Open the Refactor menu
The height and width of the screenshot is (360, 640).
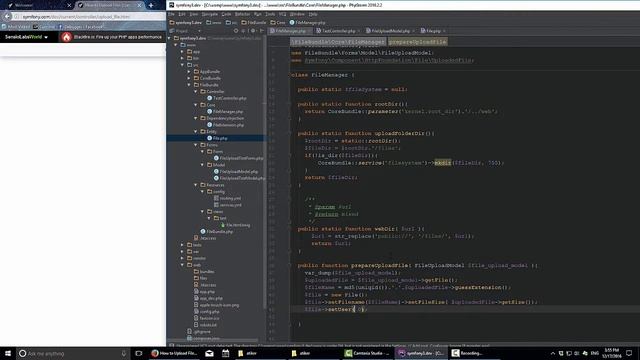[242, 14]
